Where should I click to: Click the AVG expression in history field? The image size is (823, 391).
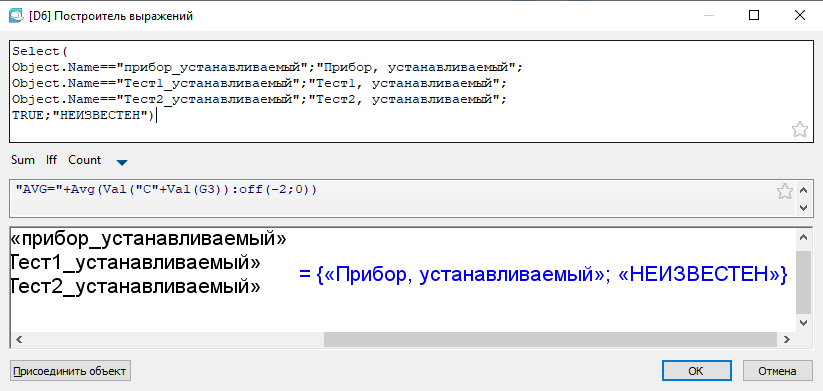click(x=166, y=189)
